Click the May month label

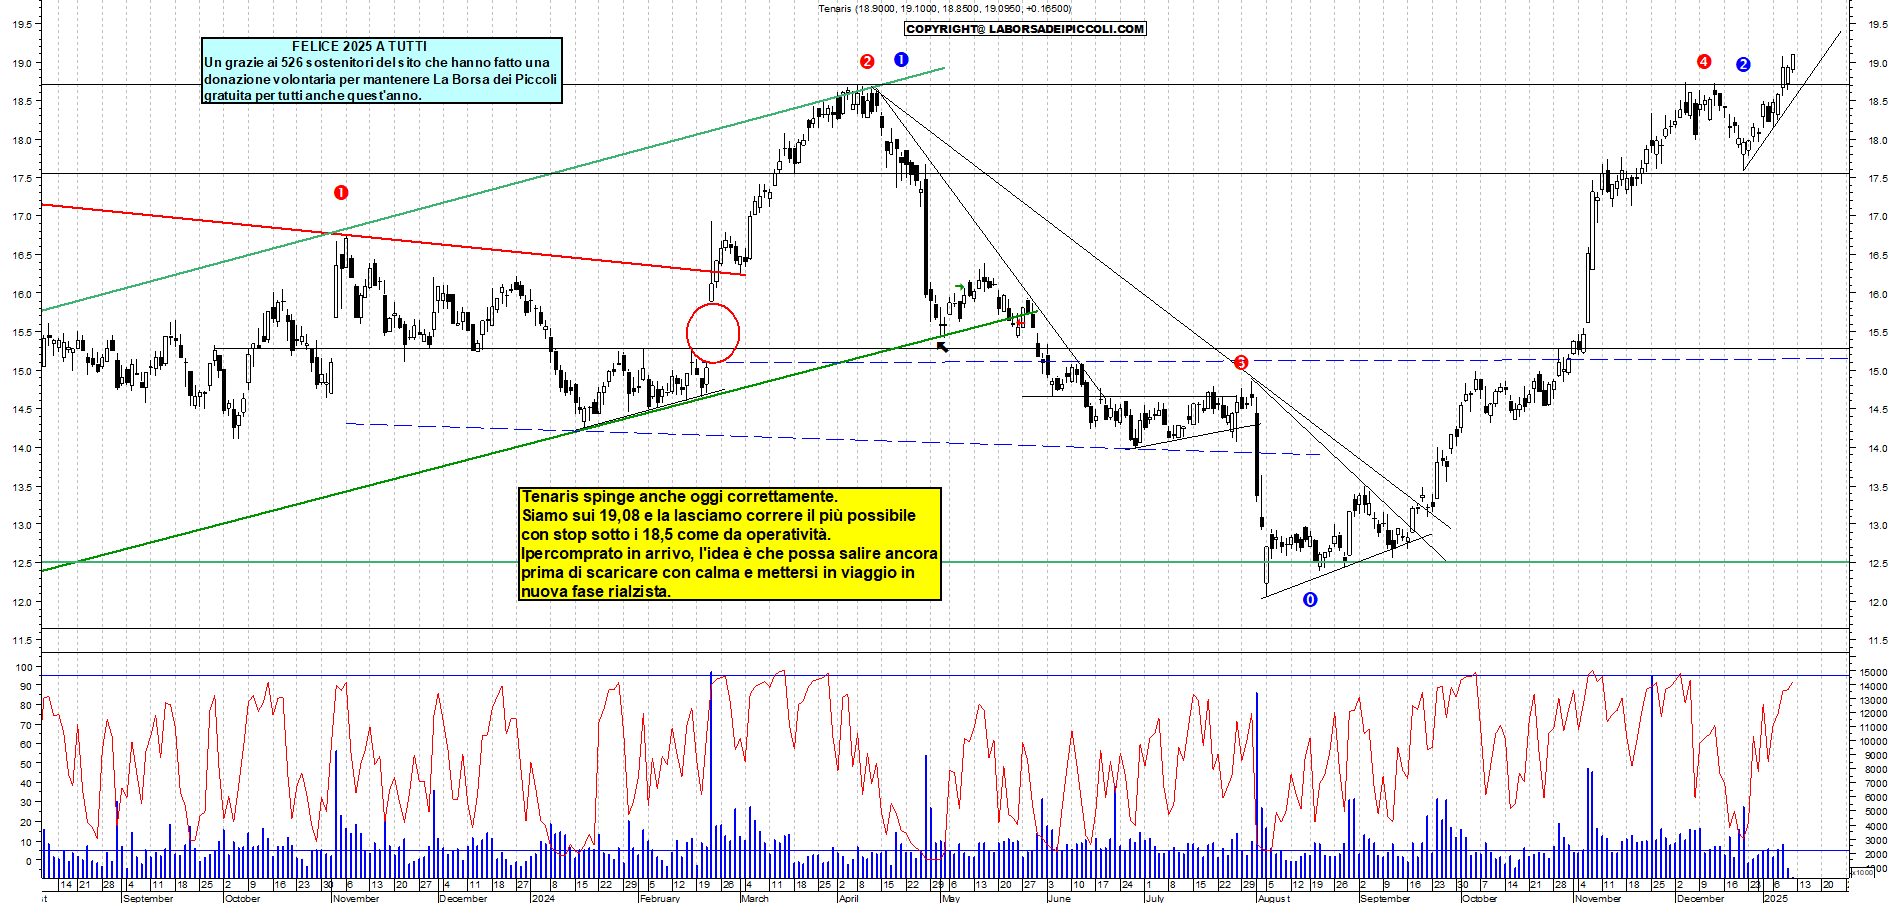tap(951, 898)
